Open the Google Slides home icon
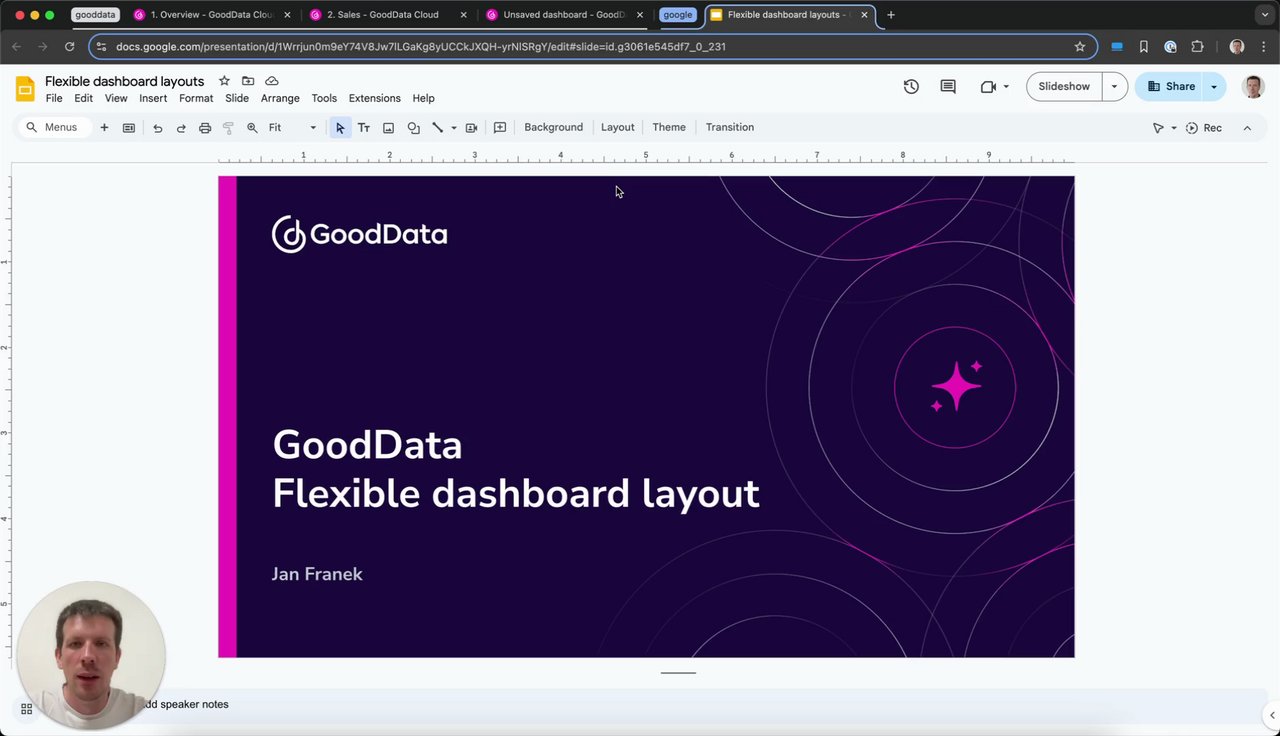The height and width of the screenshot is (736, 1280). pos(25,89)
